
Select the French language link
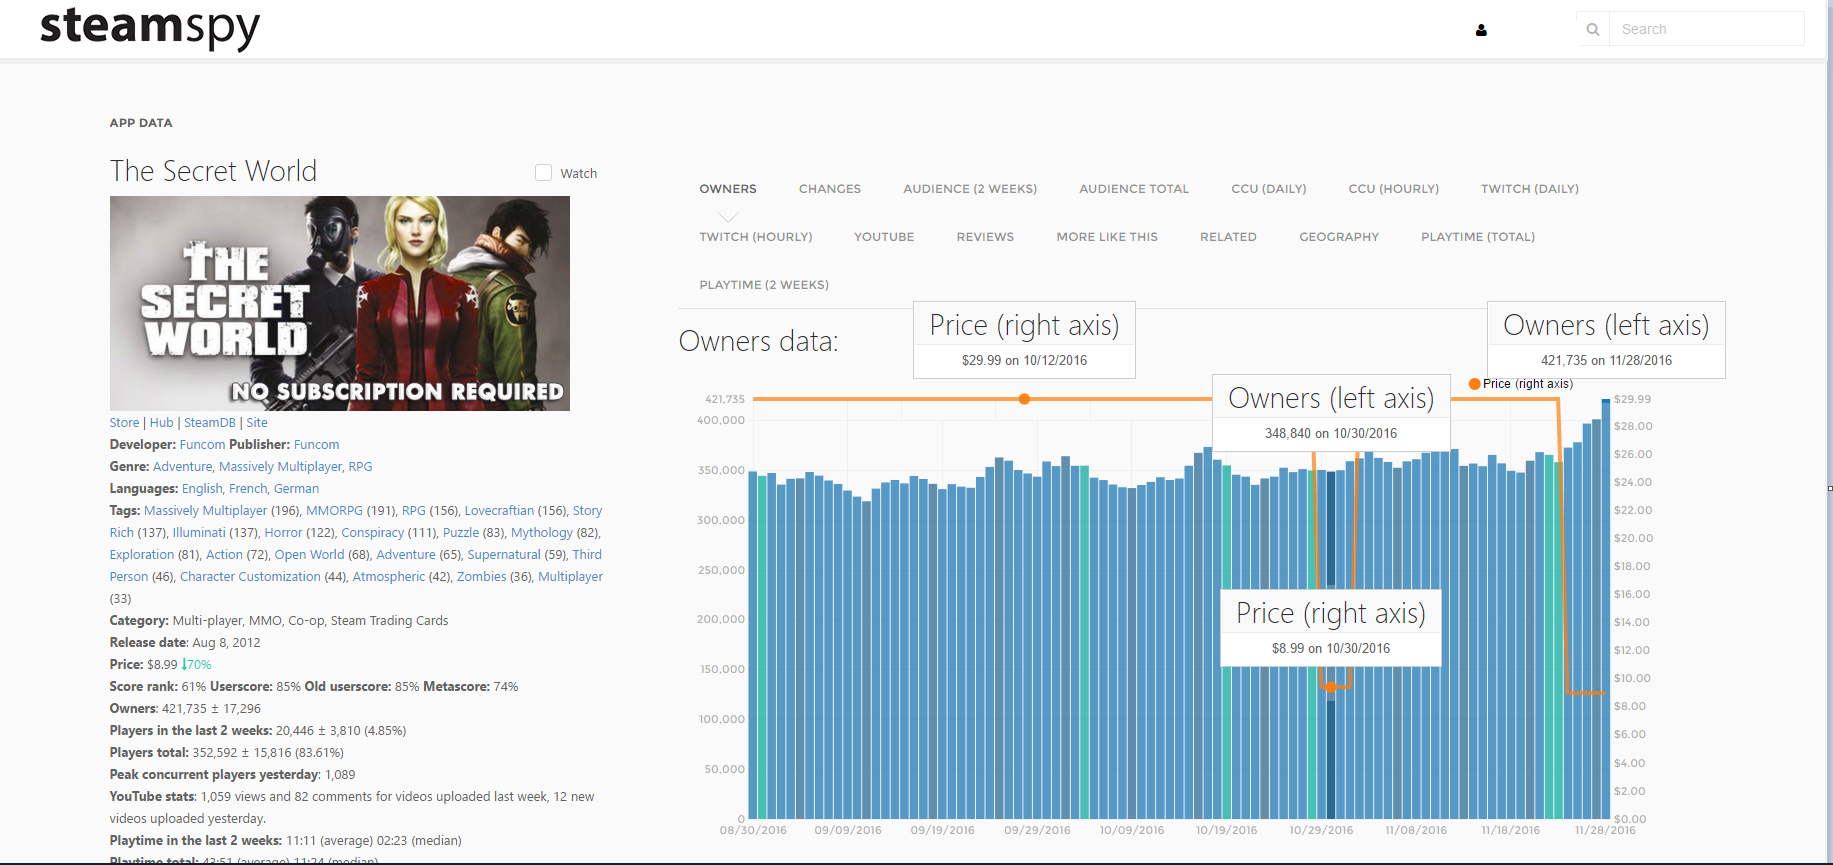pyautogui.click(x=248, y=489)
